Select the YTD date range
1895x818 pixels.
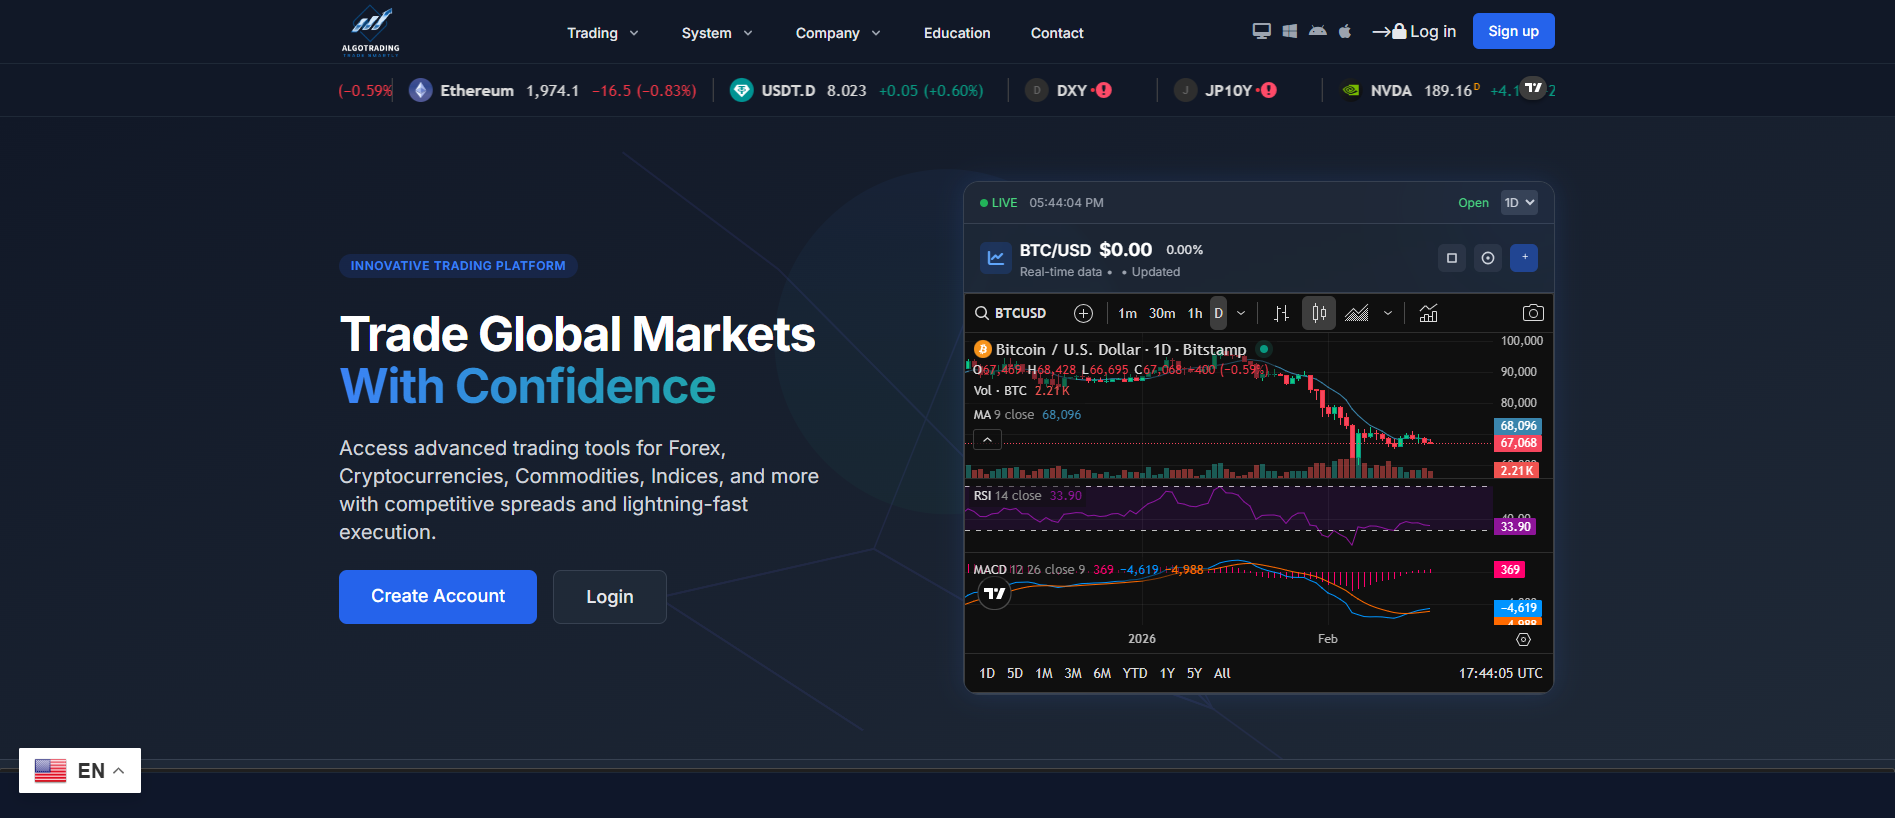pyautogui.click(x=1135, y=673)
